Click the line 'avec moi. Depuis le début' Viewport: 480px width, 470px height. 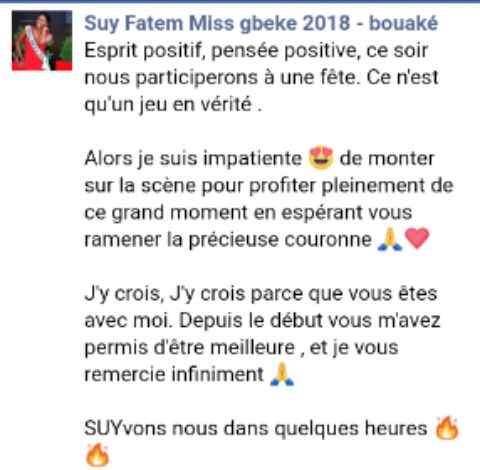pyautogui.click(x=262, y=321)
